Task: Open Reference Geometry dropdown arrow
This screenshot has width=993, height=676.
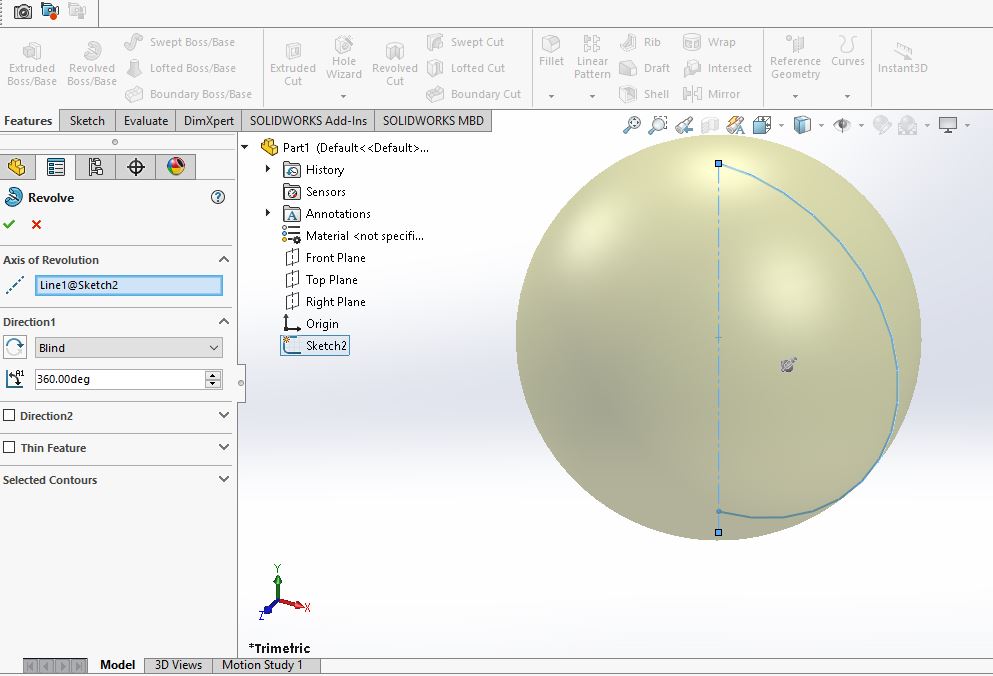Action: tap(795, 96)
